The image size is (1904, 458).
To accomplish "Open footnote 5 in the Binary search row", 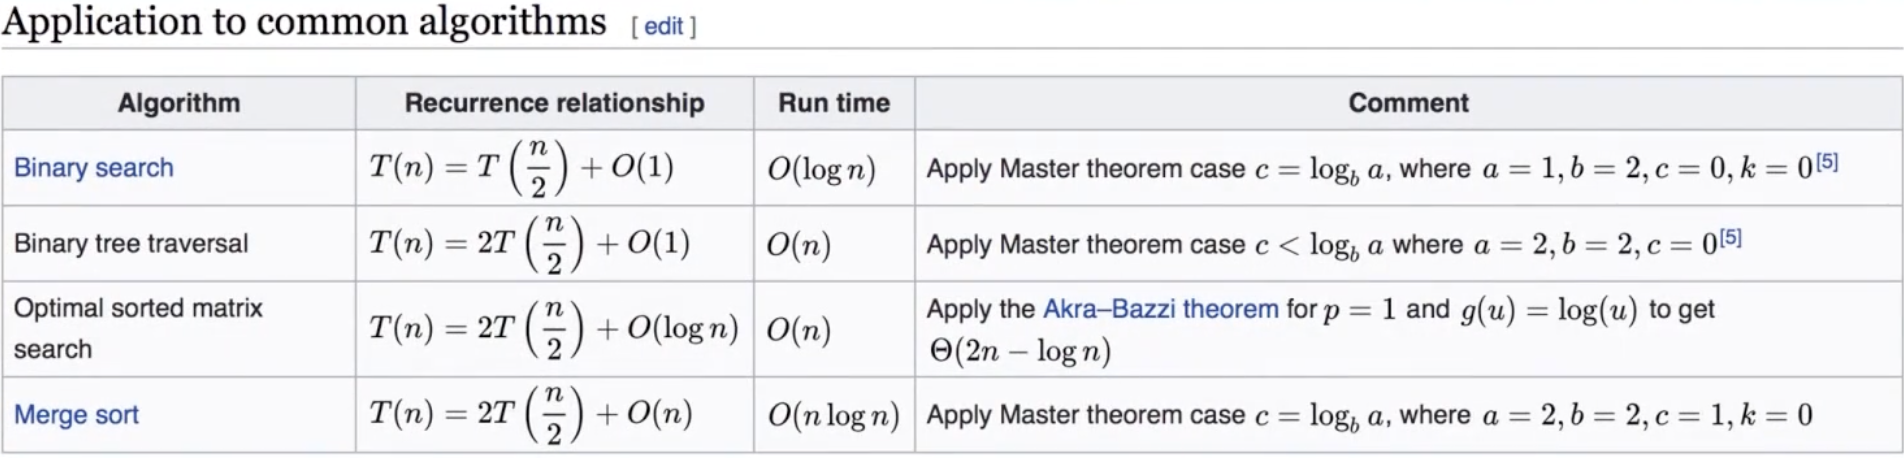I will (1827, 161).
